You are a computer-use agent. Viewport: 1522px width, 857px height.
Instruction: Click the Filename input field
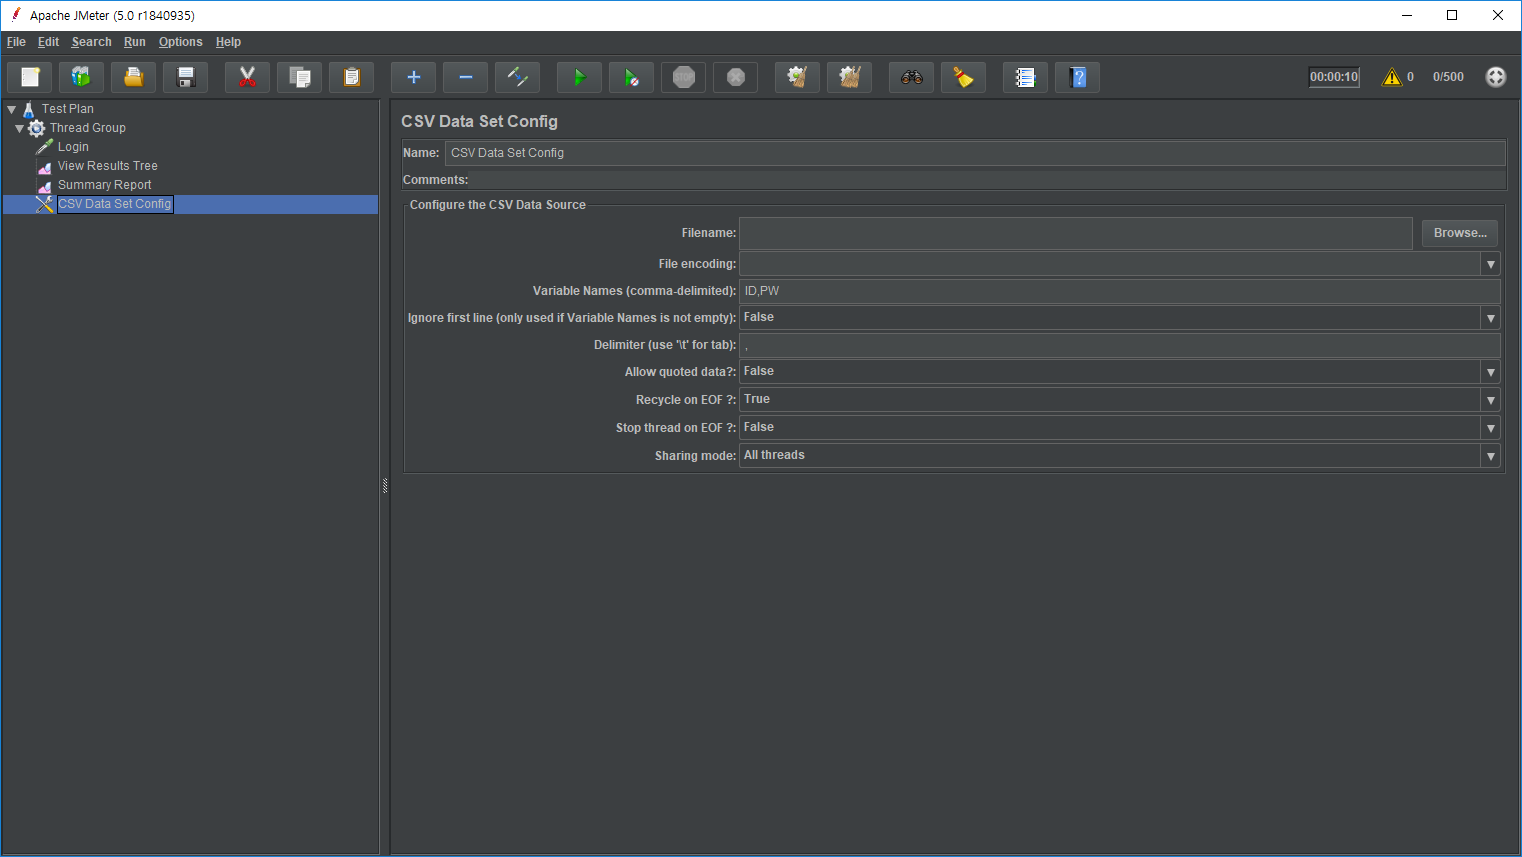[1076, 233]
